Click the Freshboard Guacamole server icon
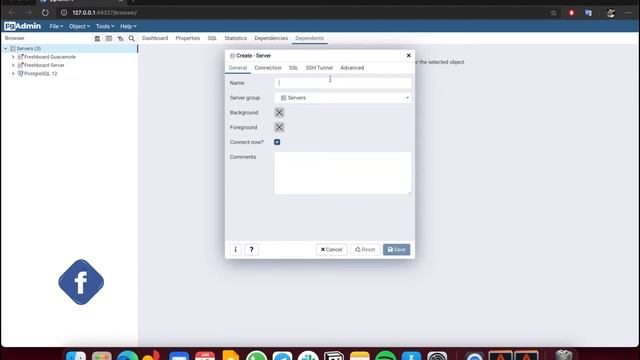This screenshot has height=360, width=640. (20, 57)
